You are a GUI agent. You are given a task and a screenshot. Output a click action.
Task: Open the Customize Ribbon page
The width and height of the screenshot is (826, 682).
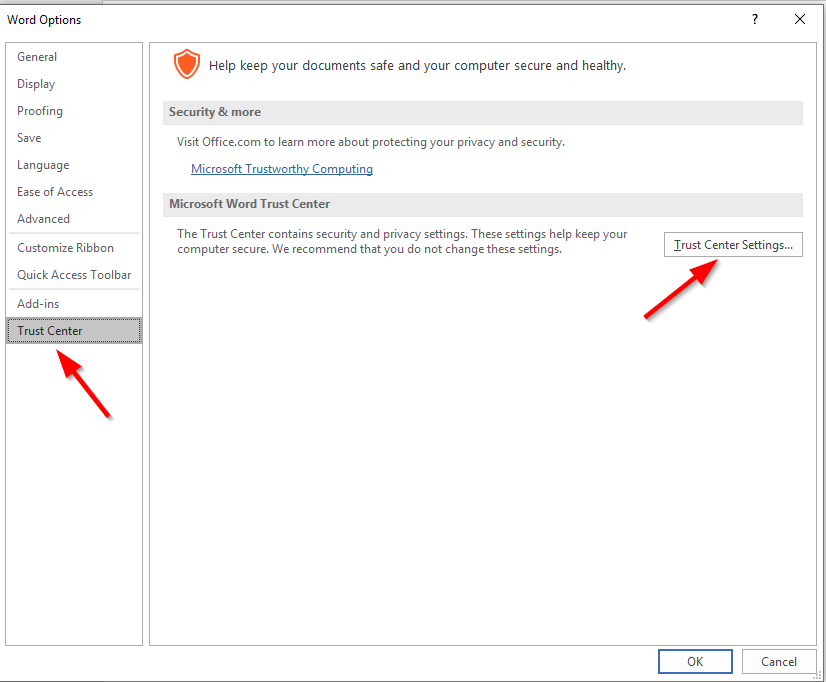tap(65, 248)
